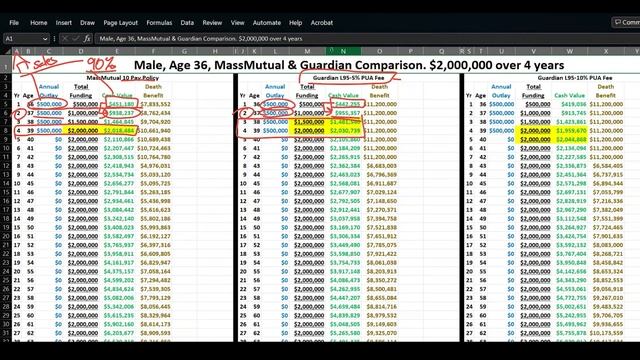Click 'Funding' header in Guardian 5% table
Viewport: 640px width, 360px height.
coord(307,96)
